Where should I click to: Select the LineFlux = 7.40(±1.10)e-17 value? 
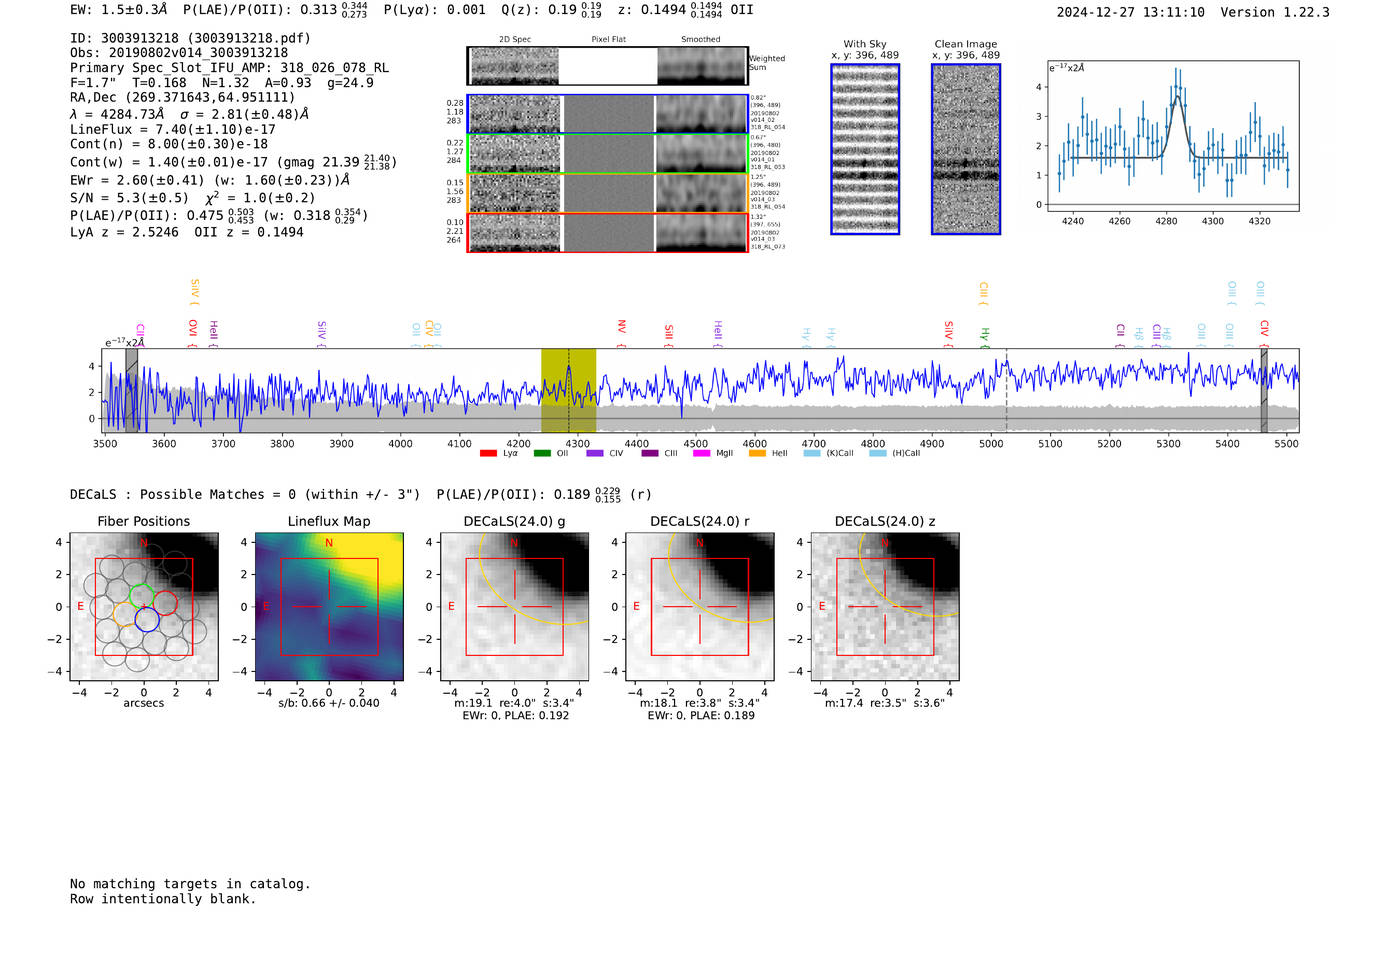[172, 129]
